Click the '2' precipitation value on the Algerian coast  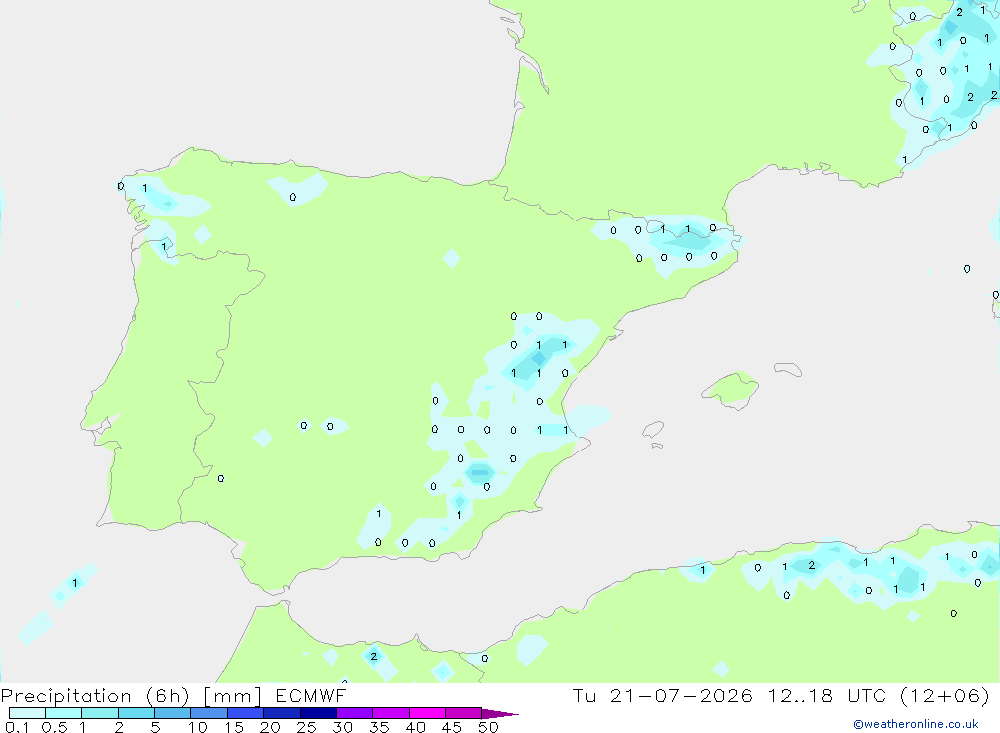coord(811,565)
